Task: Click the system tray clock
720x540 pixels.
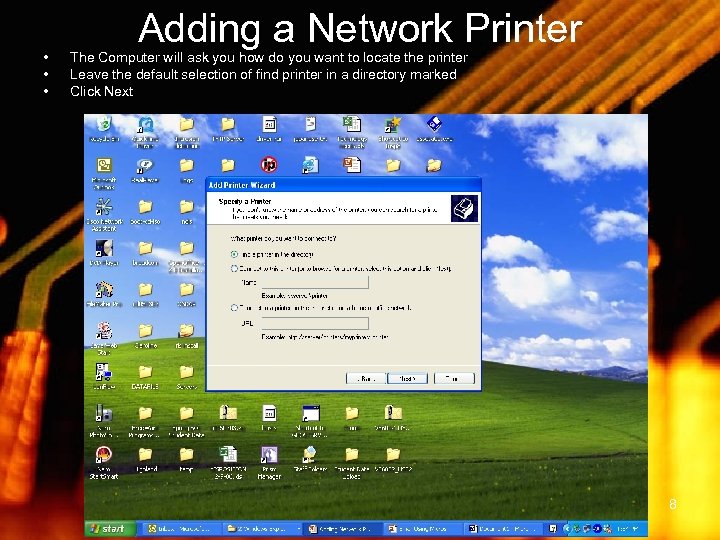Action: (629, 529)
